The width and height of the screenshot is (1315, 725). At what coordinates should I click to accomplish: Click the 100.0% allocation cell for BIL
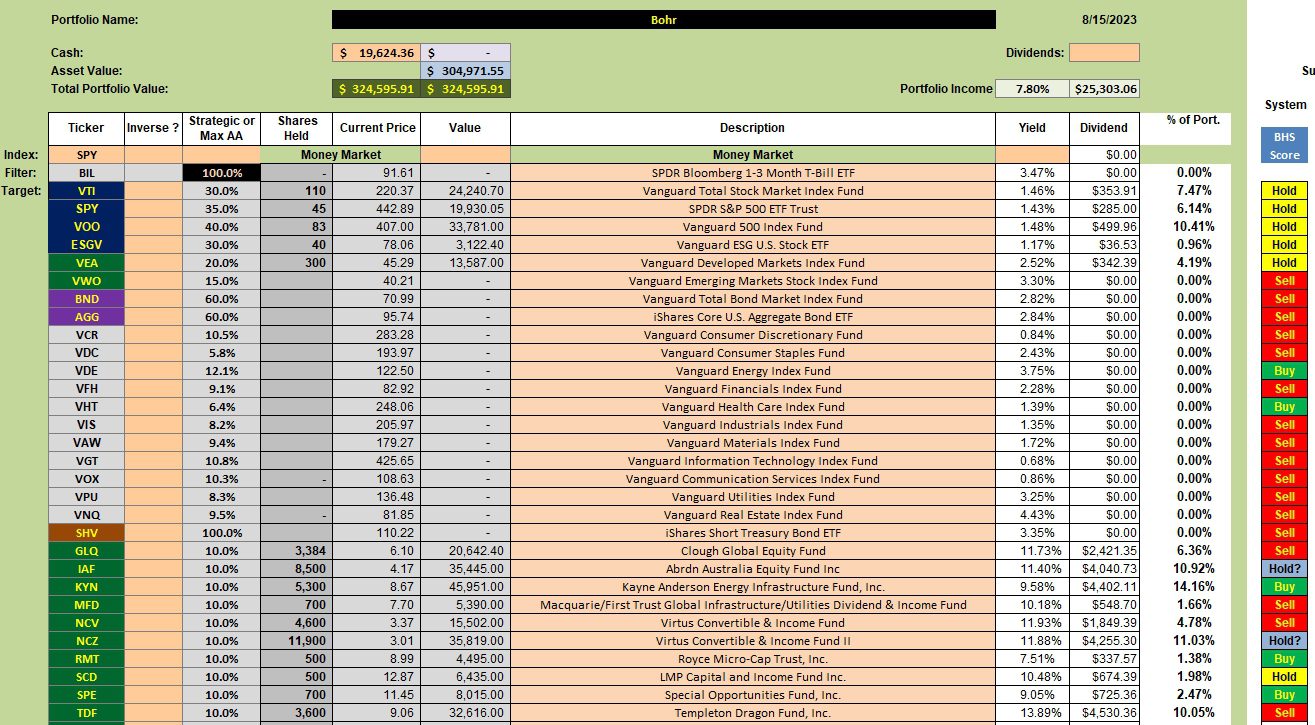tap(222, 173)
